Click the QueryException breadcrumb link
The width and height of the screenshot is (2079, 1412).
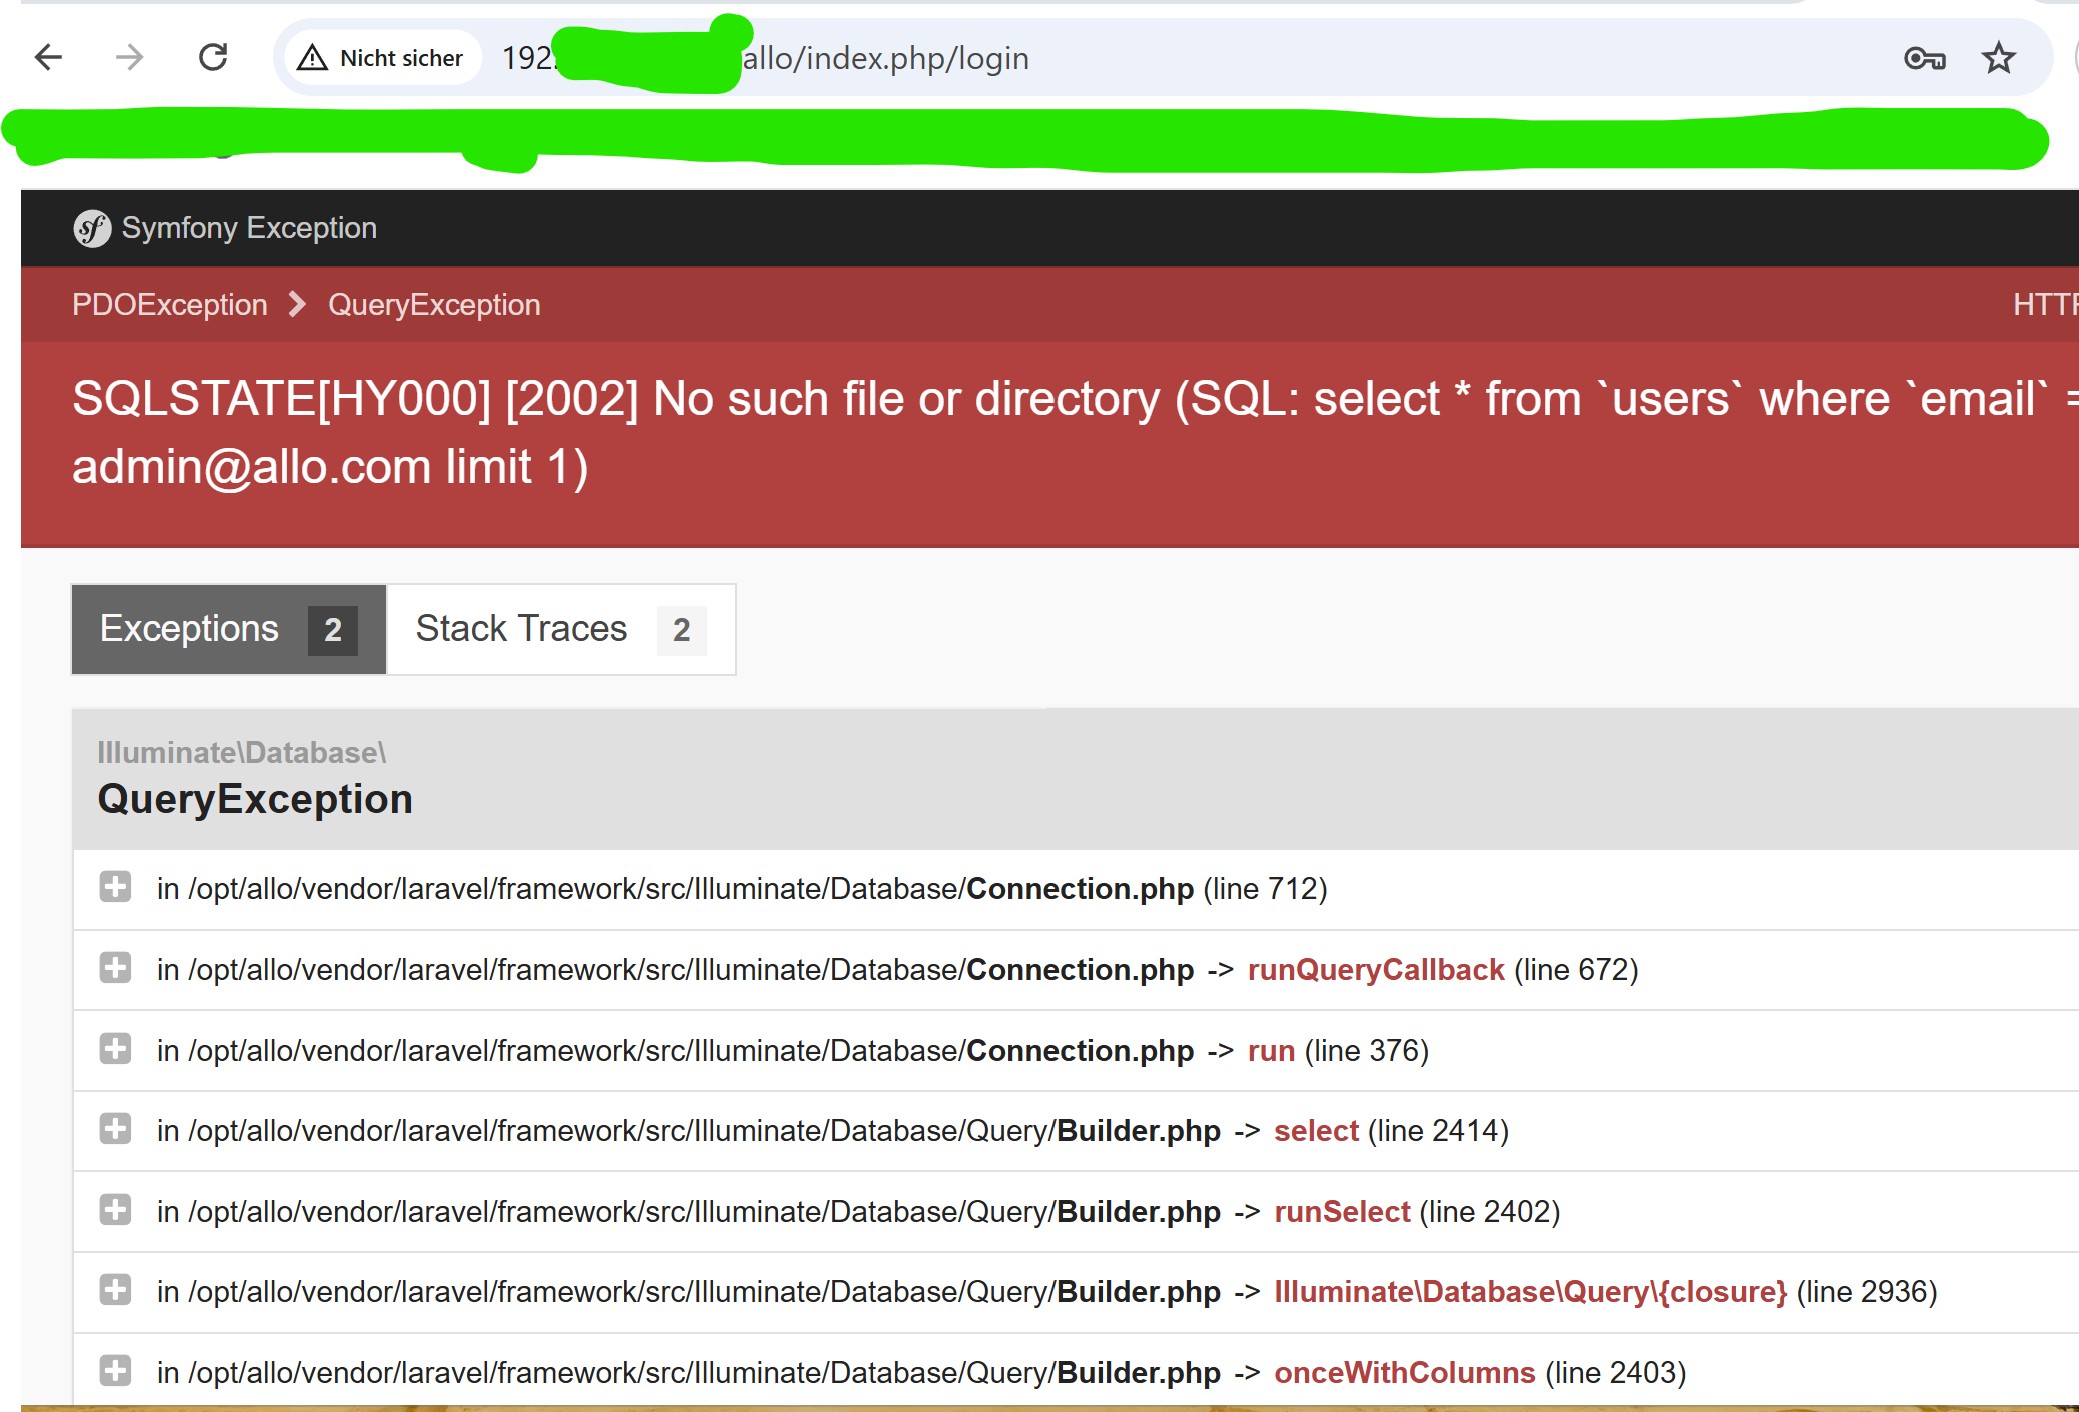point(434,305)
